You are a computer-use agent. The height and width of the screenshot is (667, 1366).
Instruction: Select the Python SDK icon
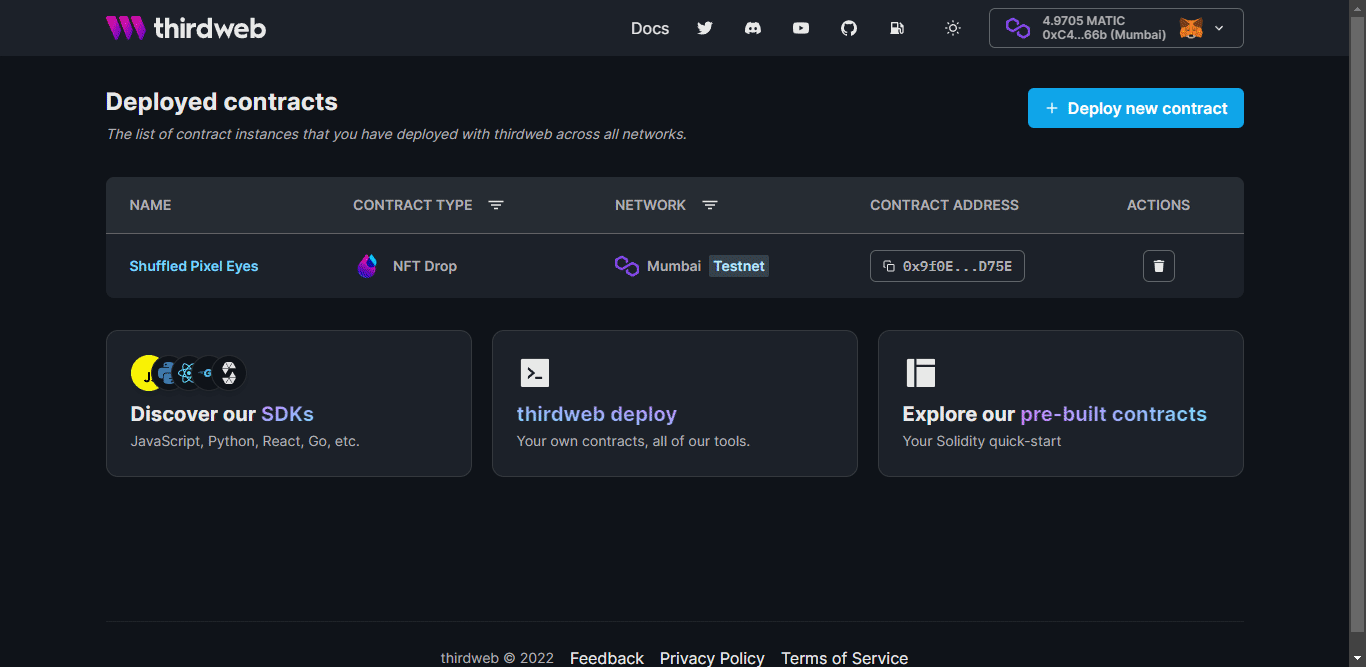click(x=166, y=372)
